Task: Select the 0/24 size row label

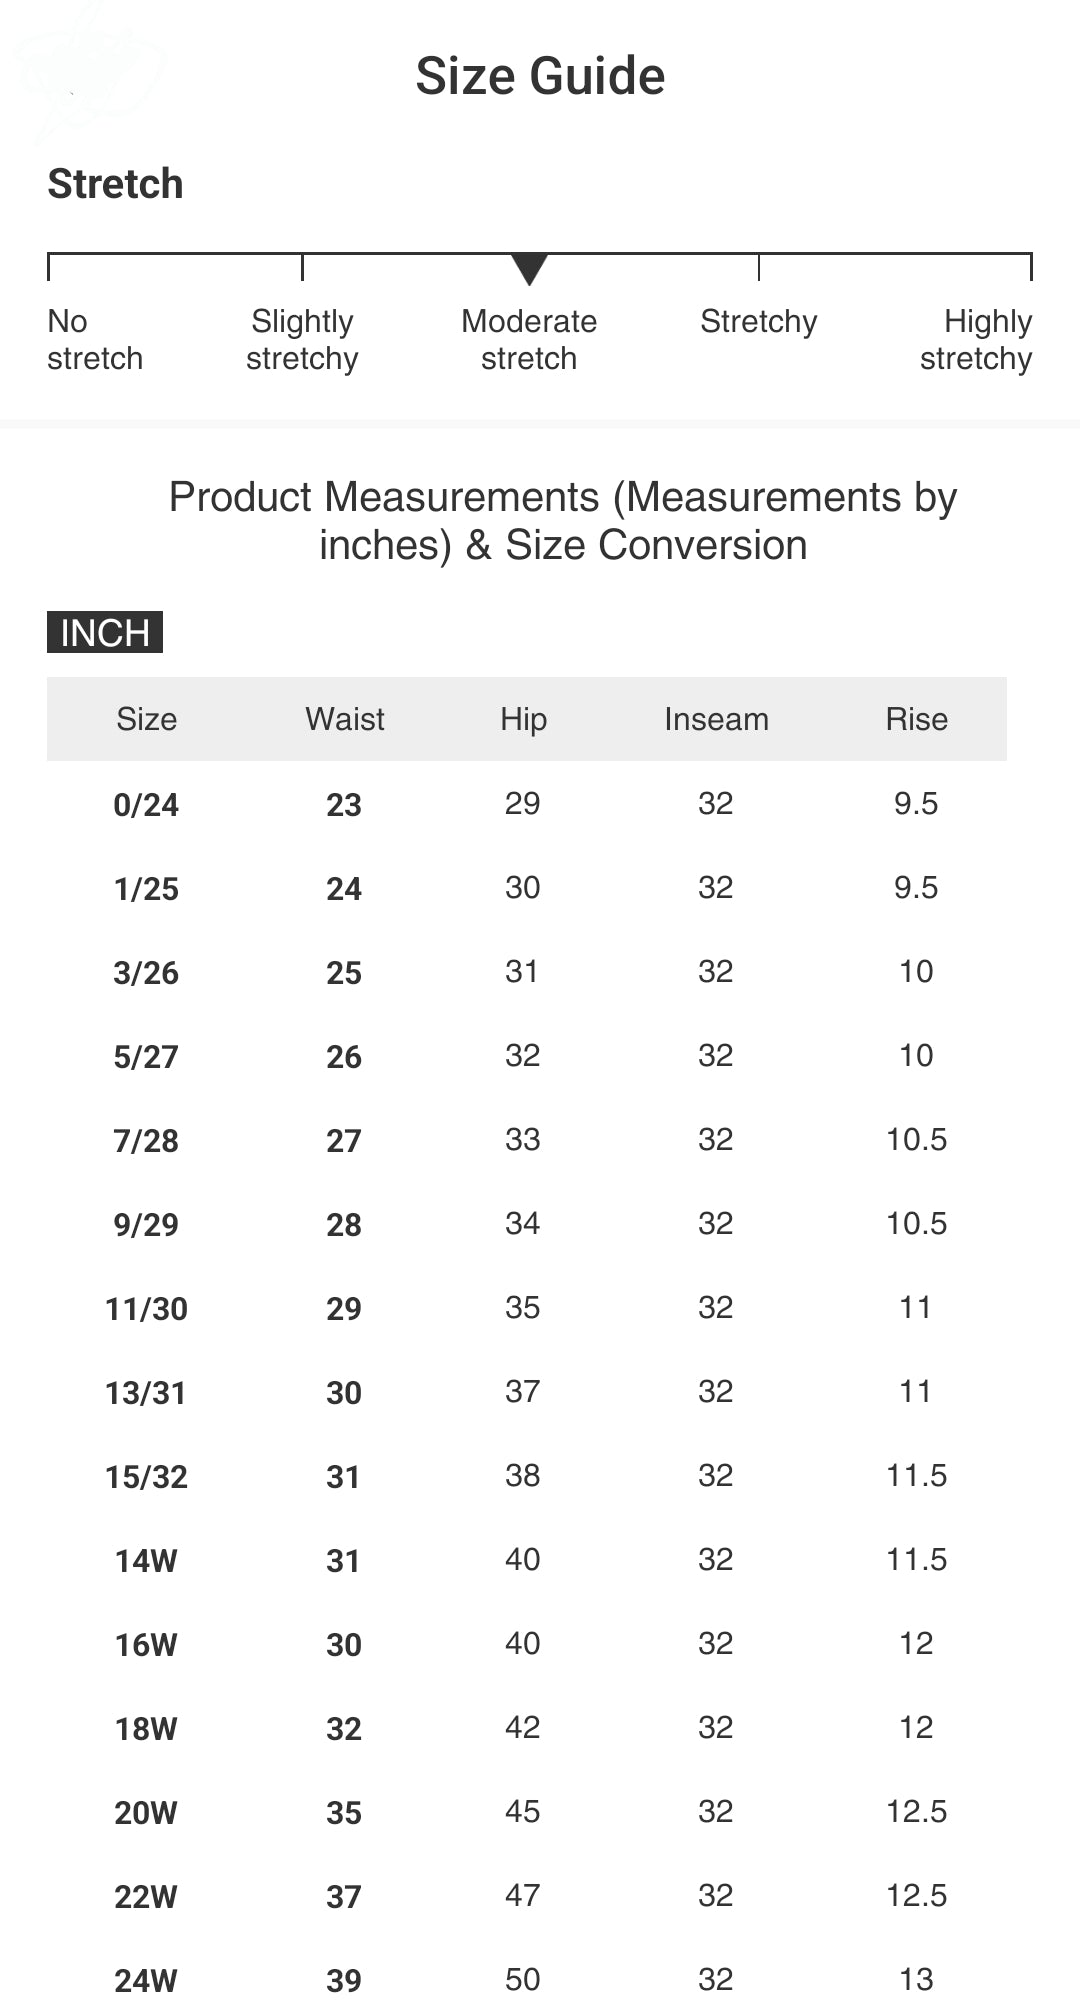Action: [x=146, y=805]
